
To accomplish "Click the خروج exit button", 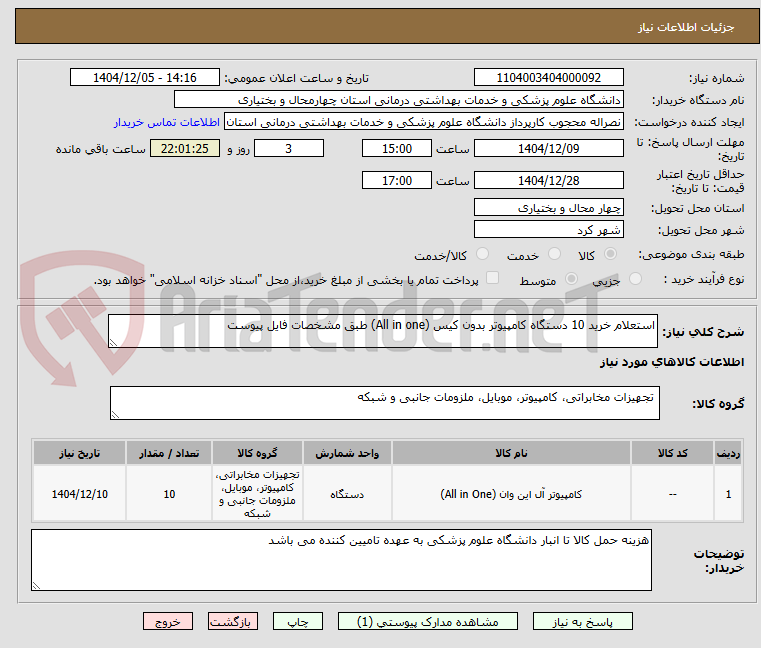I will [167, 622].
